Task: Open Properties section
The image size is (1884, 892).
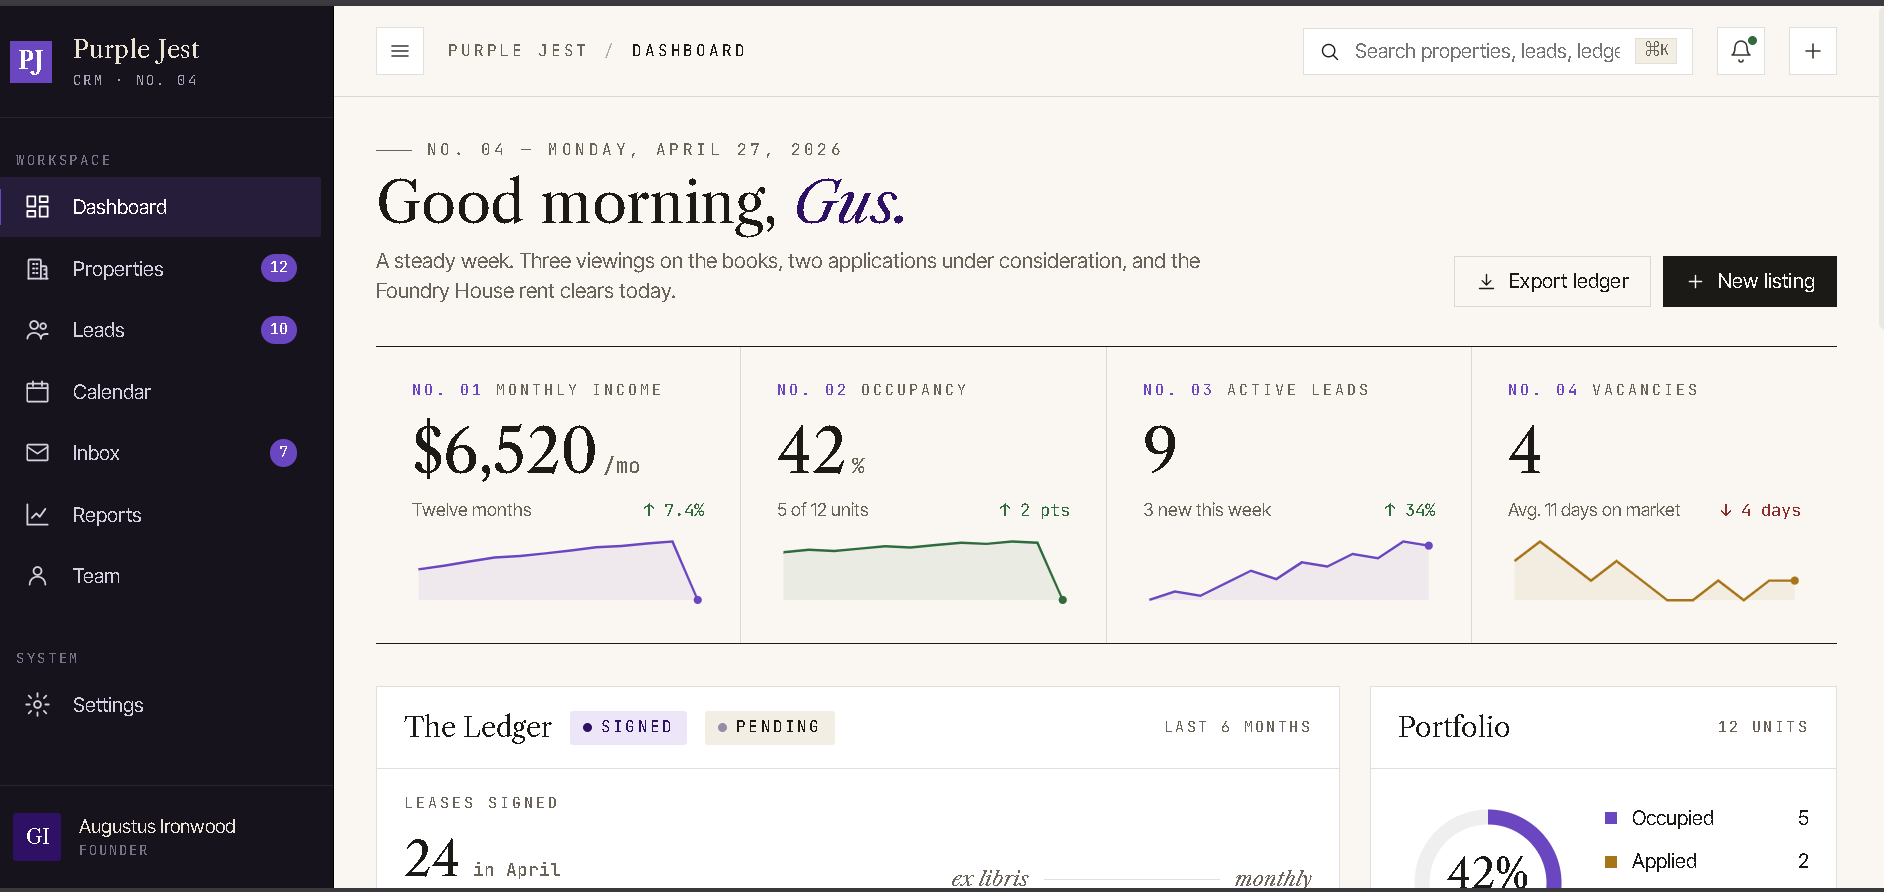Action: tap(161, 269)
